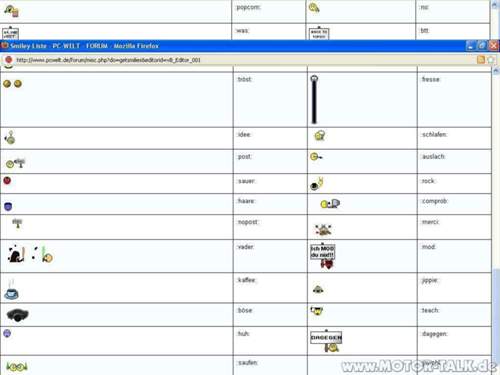The height and width of the screenshot is (375, 500).
Task: Insert the two comforting faces smiley
Action: click(x=12, y=84)
